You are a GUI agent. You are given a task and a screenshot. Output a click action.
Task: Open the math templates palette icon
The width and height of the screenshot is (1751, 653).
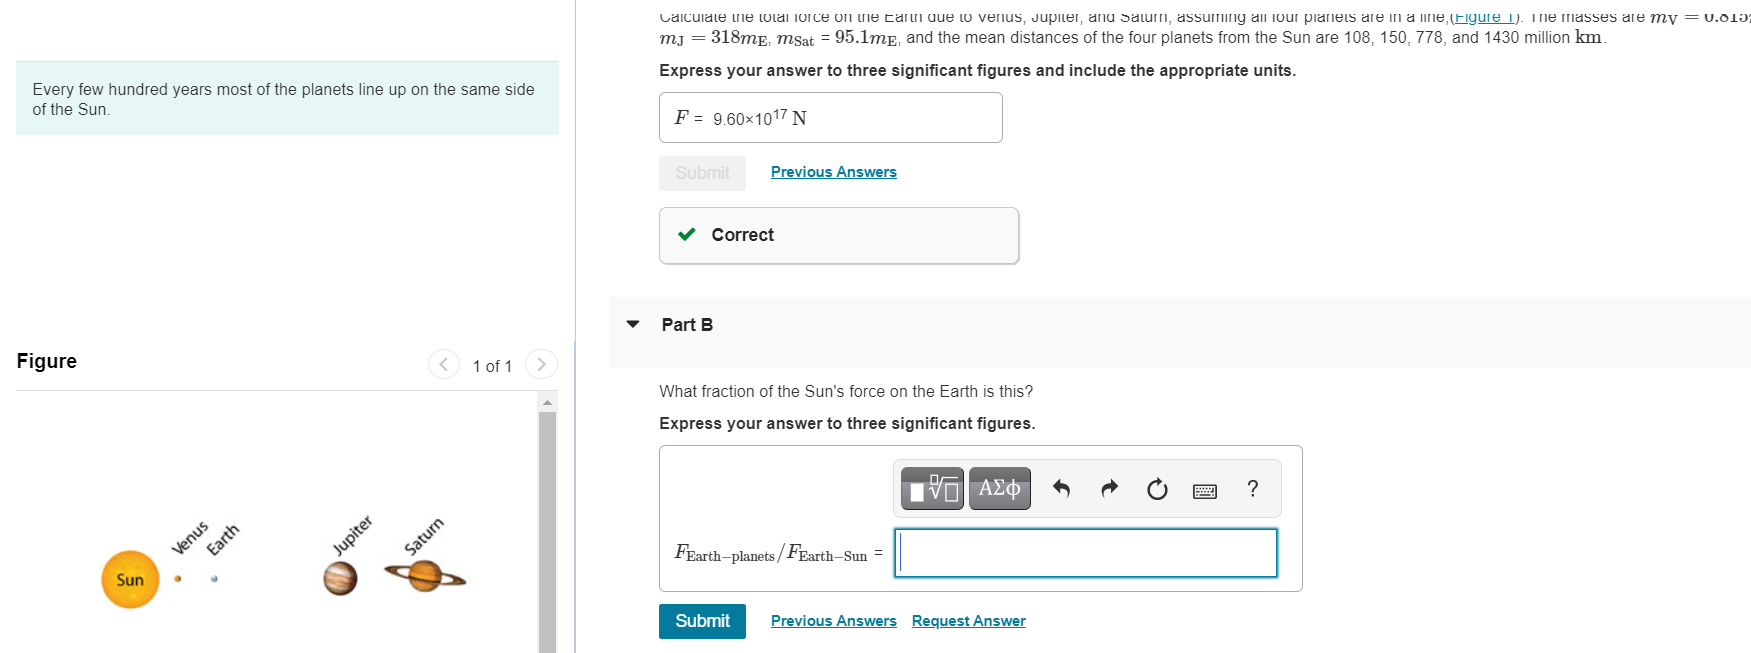coord(931,489)
